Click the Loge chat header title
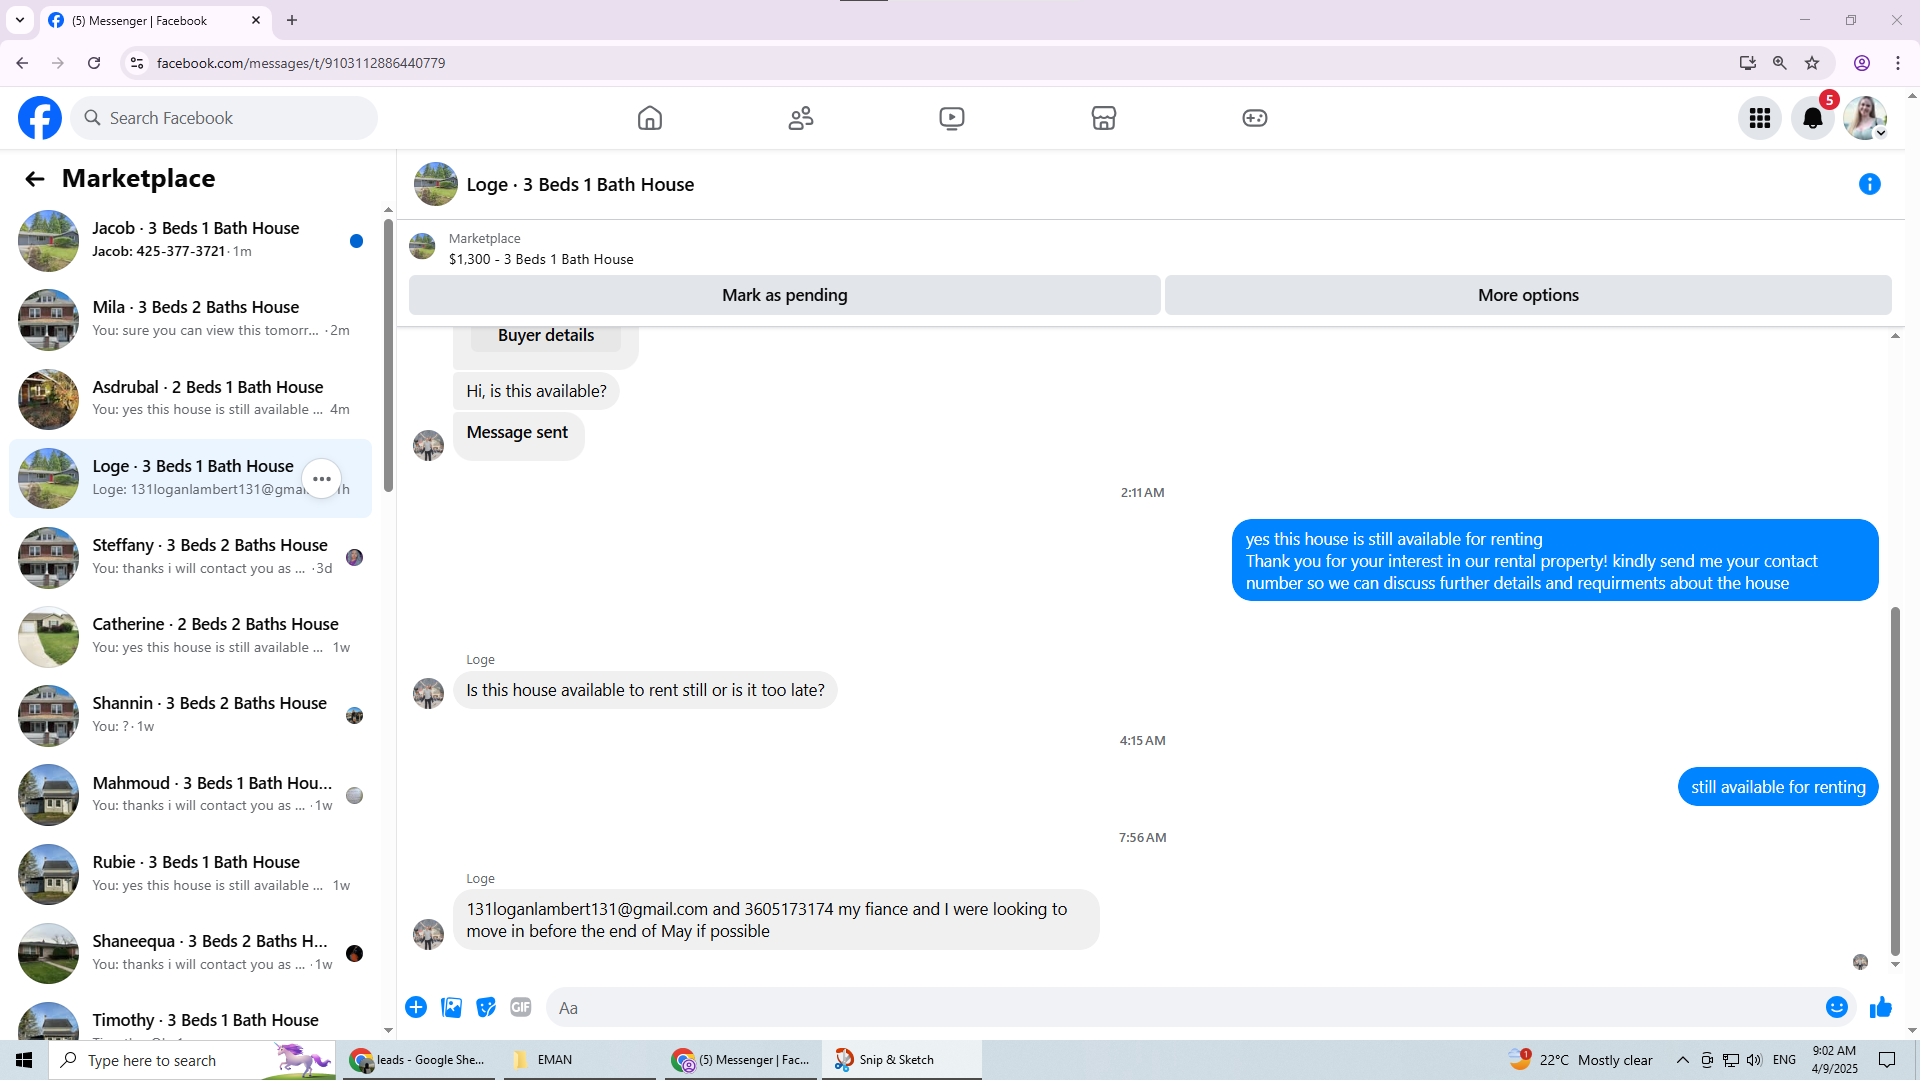Screen dimensions: 1920x1080 580,185
